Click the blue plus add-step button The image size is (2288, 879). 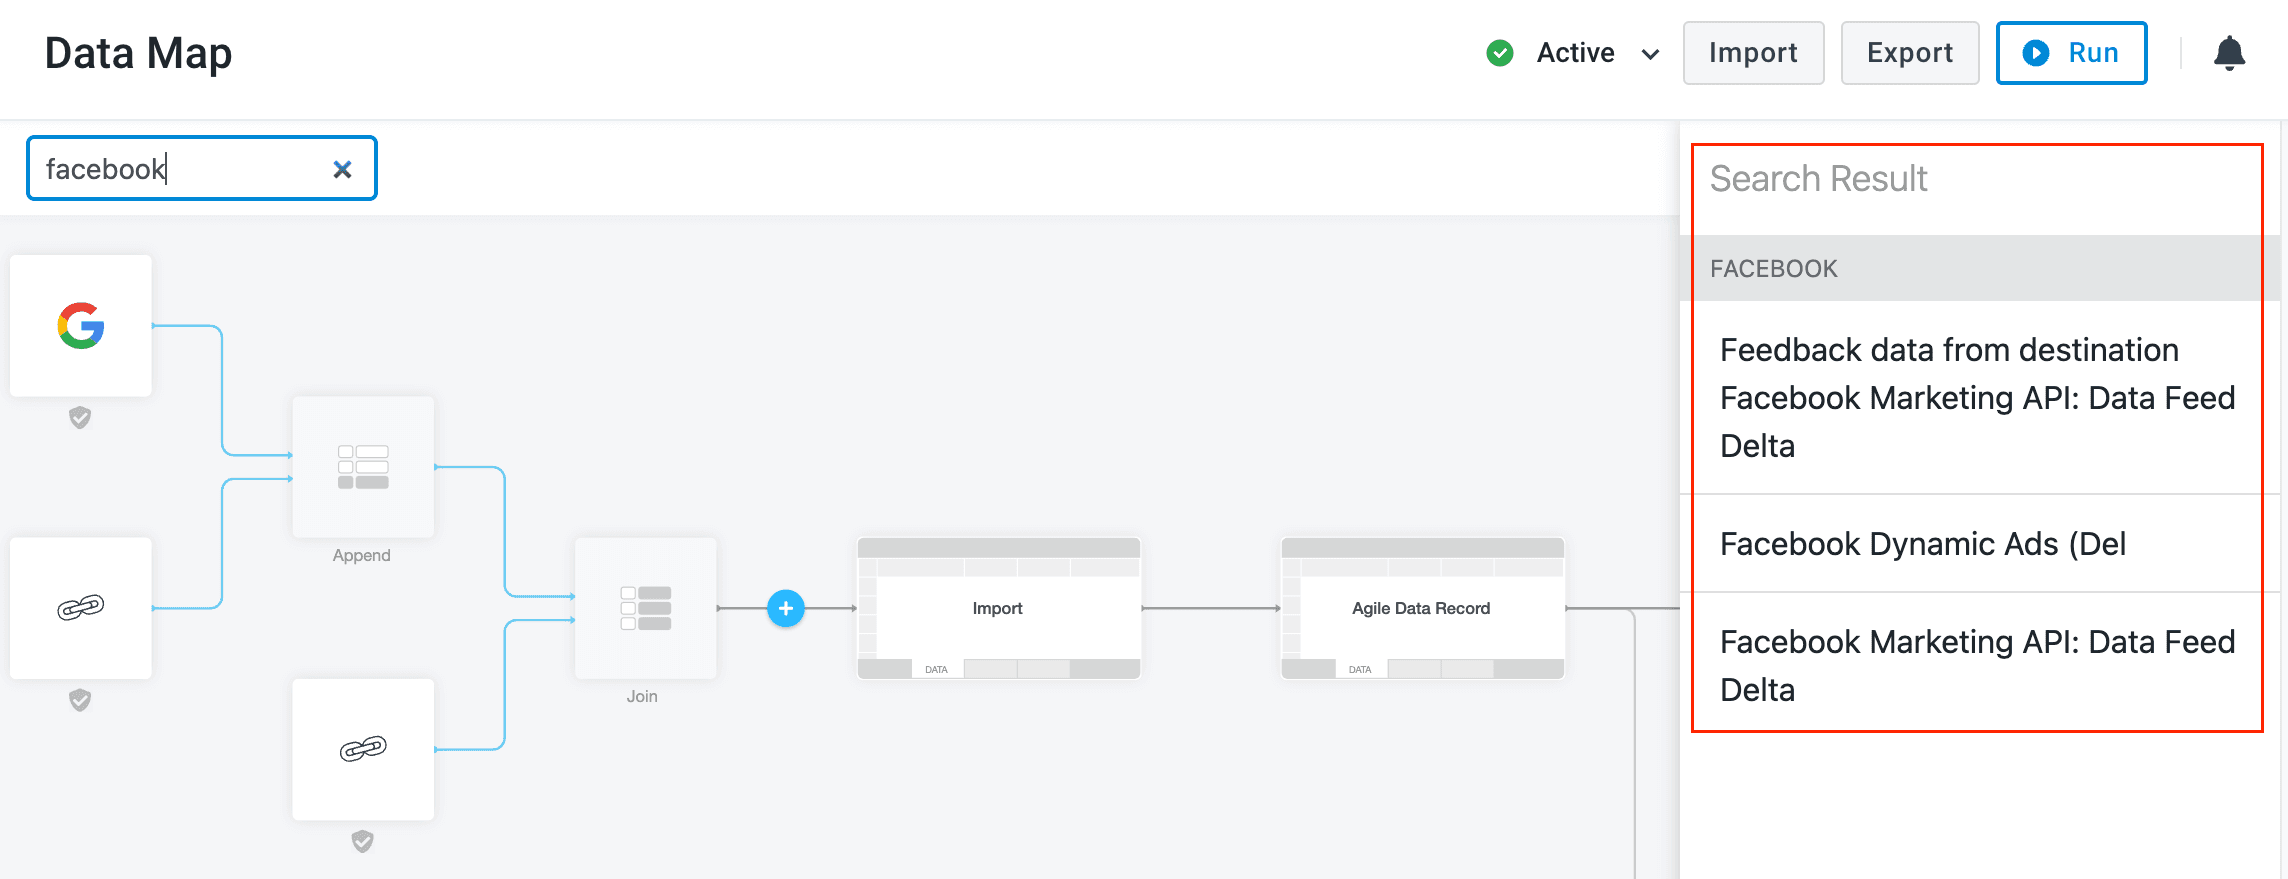tap(786, 608)
